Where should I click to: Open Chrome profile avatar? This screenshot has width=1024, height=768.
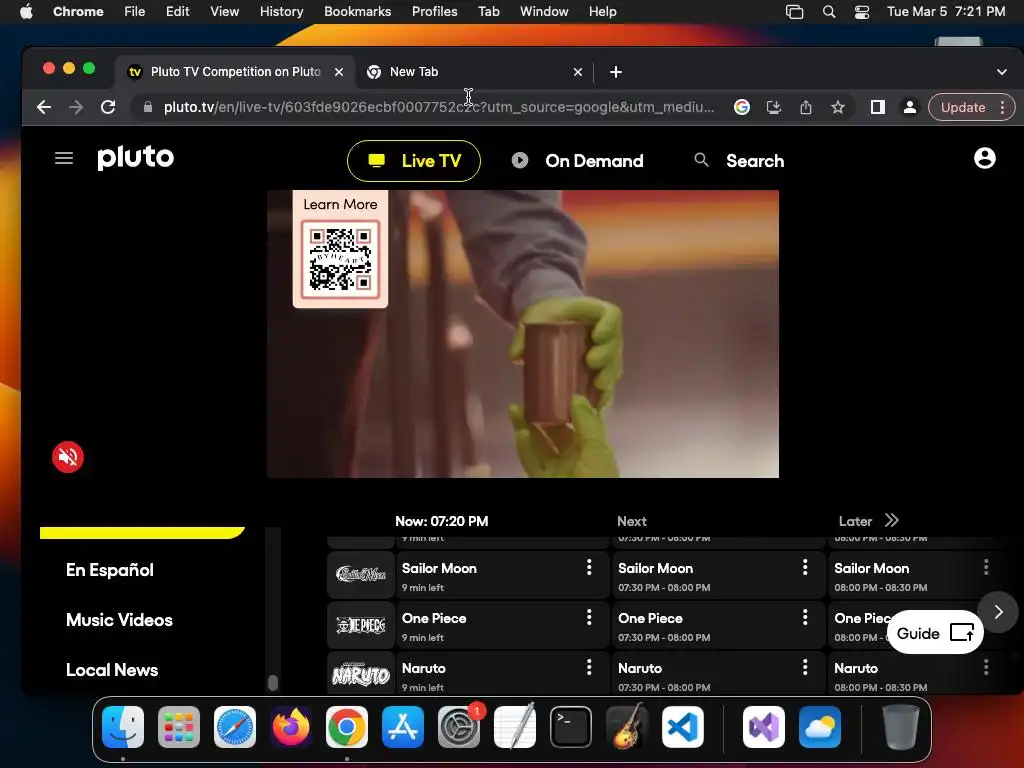click(x=910, y=107)
